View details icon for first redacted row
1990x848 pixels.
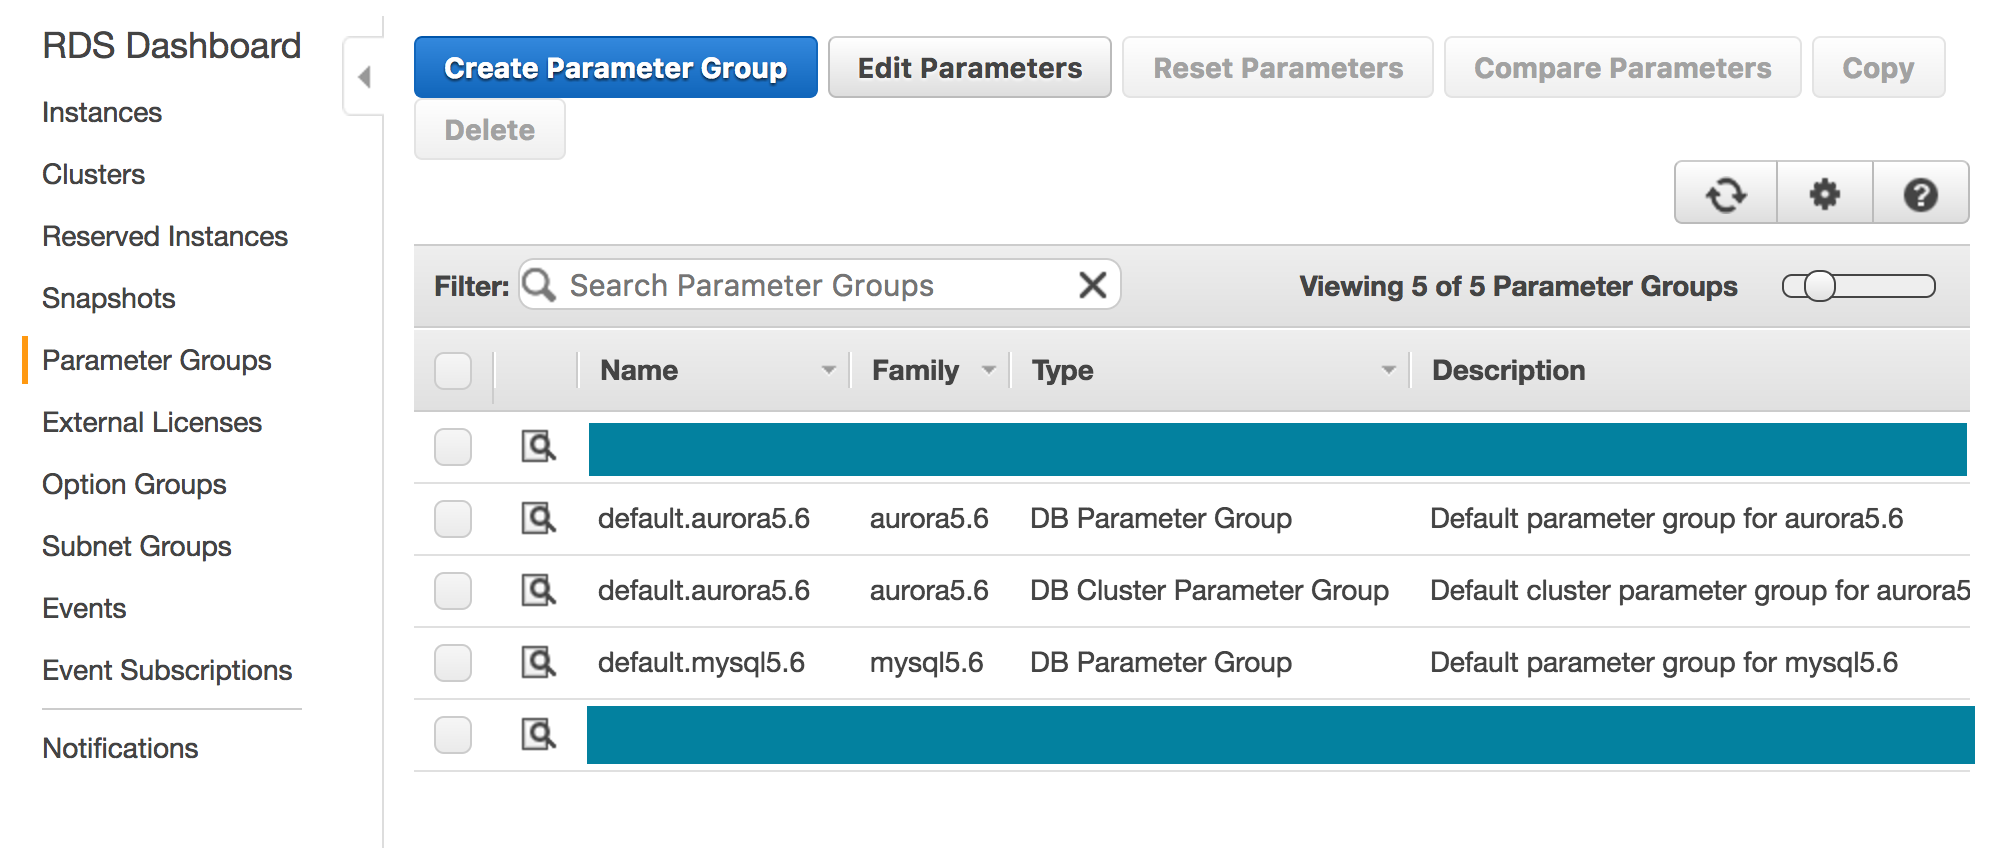pyautogui.click(x=538, y=446)
